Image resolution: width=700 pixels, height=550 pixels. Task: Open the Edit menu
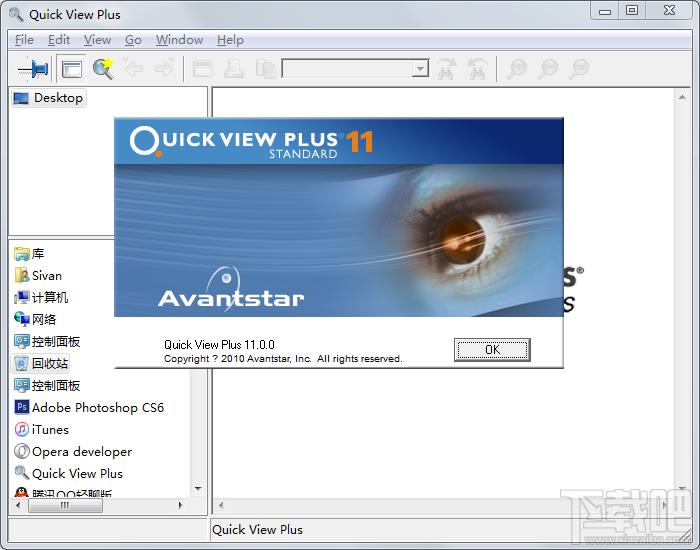[59, 40]
